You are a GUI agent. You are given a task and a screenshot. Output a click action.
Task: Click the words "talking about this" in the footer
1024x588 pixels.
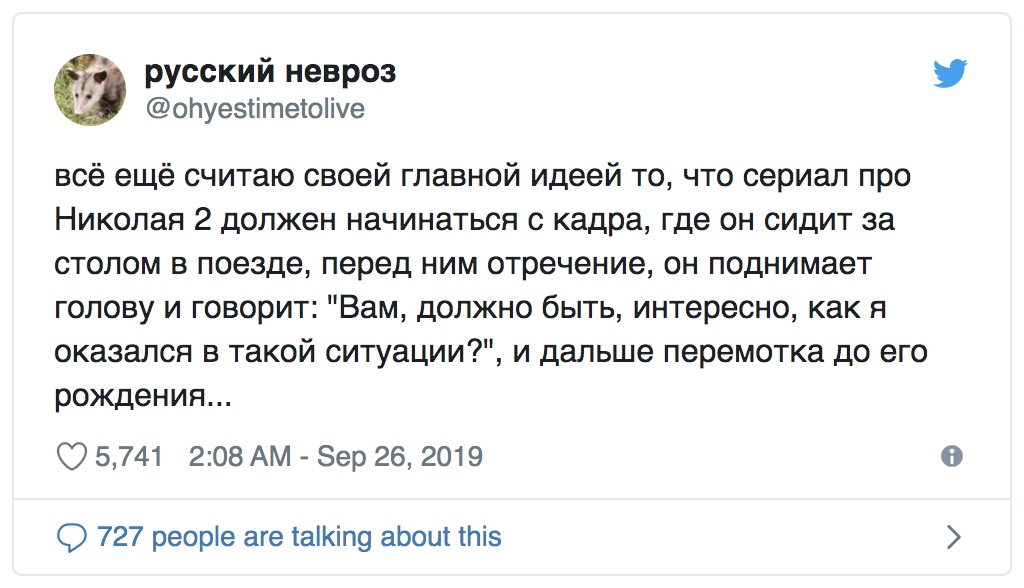point(396,537)
